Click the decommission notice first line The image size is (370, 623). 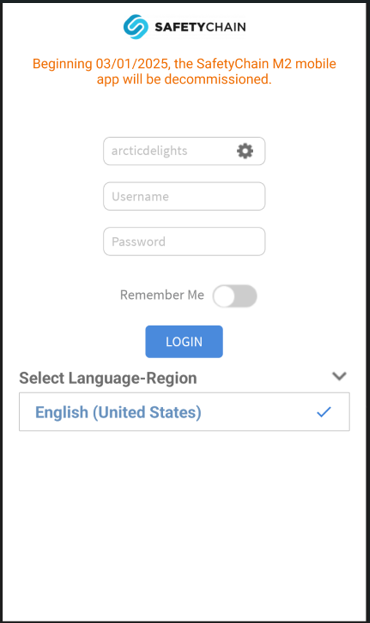click(x=184, y=64)
